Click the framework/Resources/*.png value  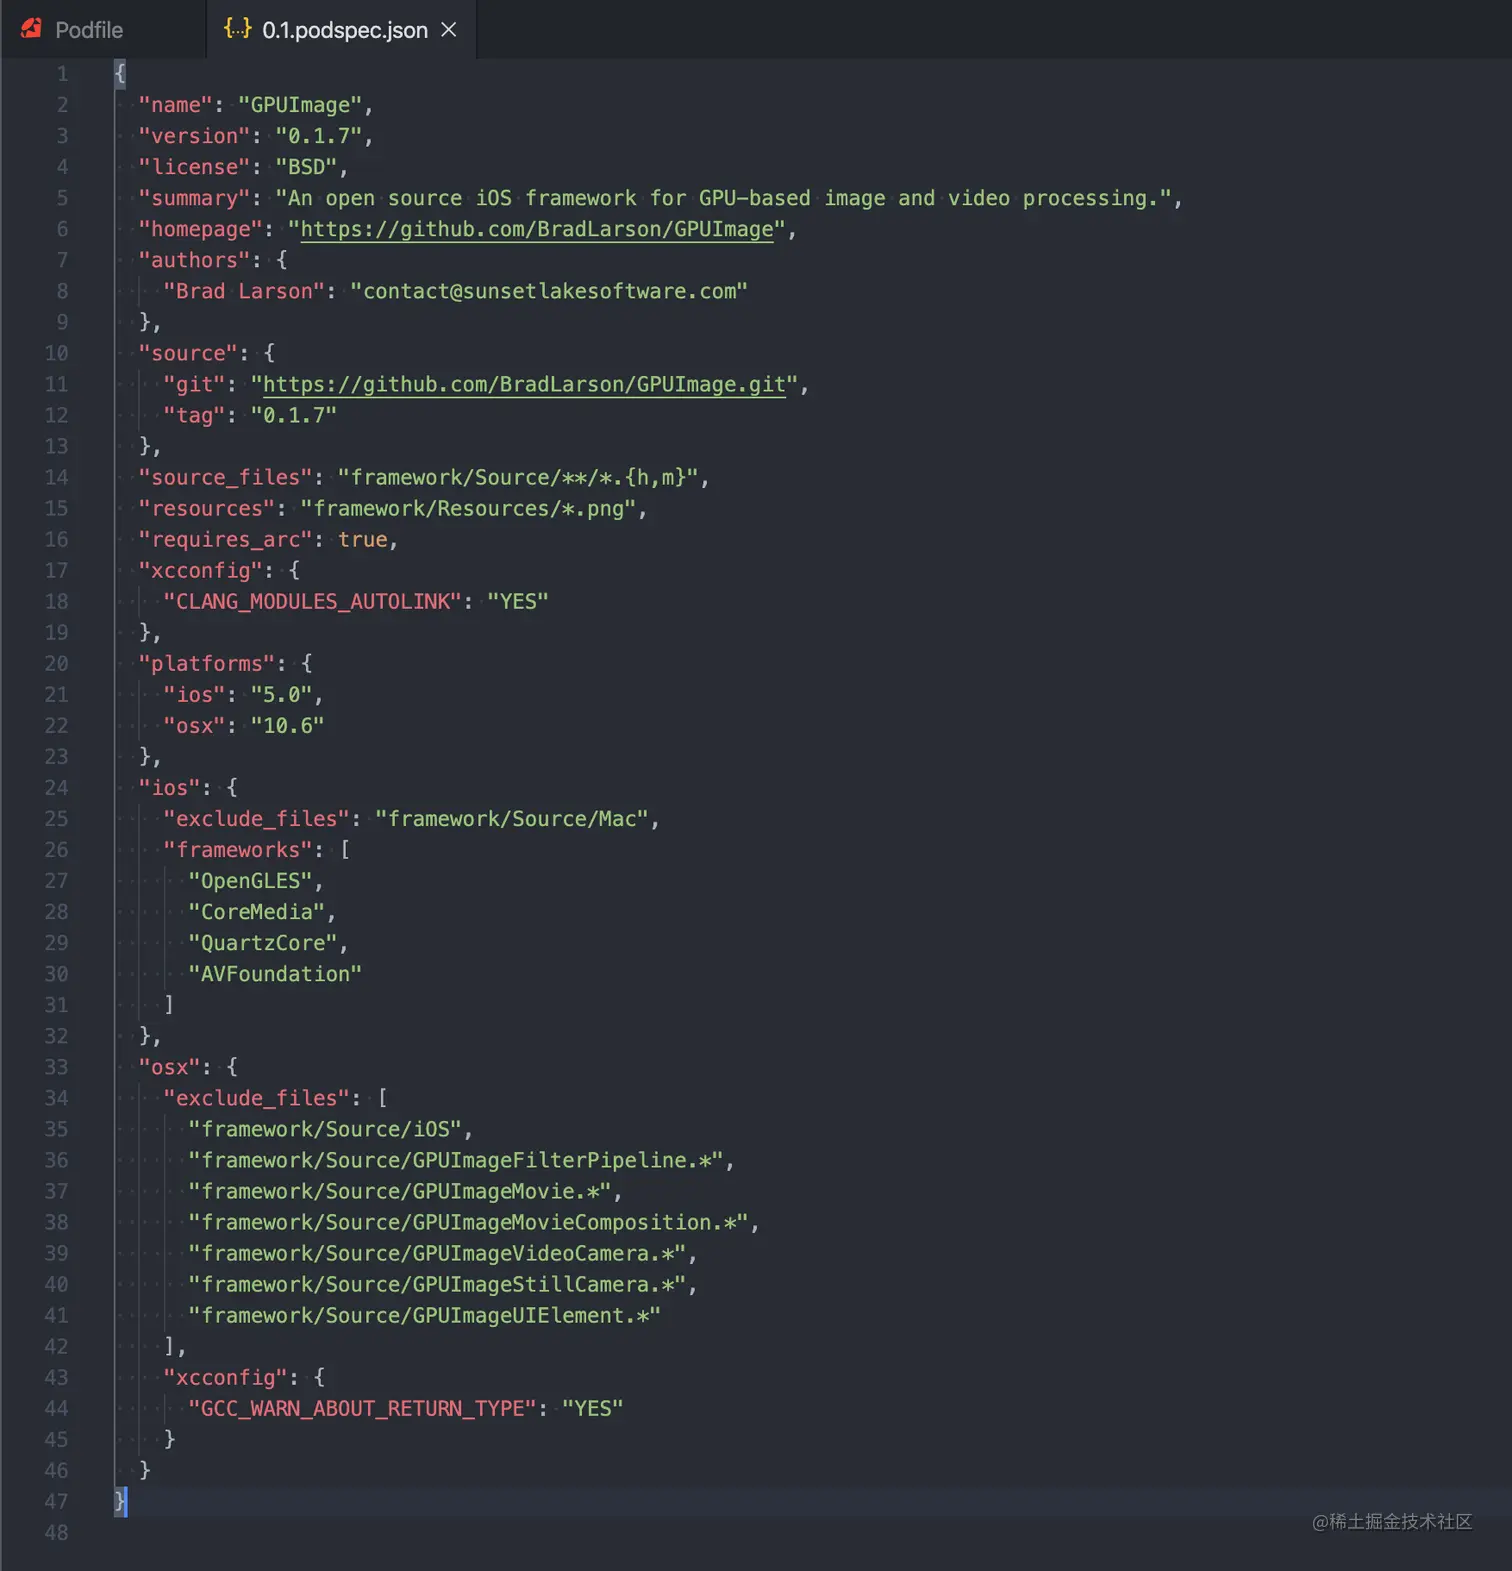click(468, 508)
